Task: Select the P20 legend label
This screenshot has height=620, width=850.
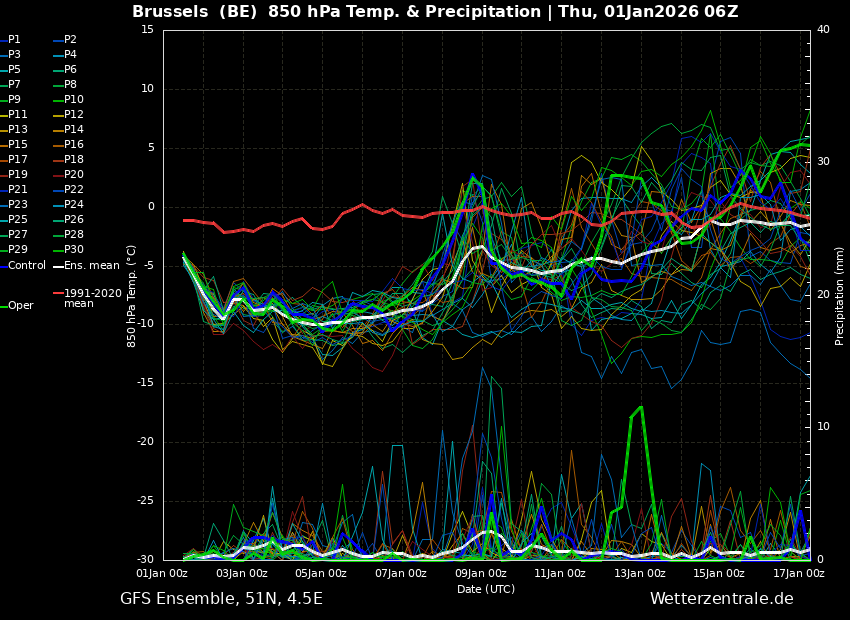Action: click(x=74, y=175)
